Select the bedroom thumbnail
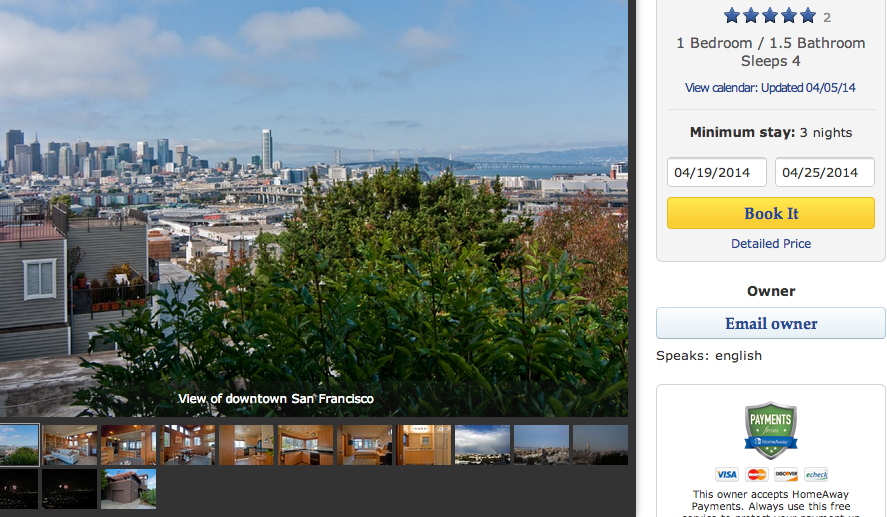This screenshot has width=887, height=517. coord(364,445)
